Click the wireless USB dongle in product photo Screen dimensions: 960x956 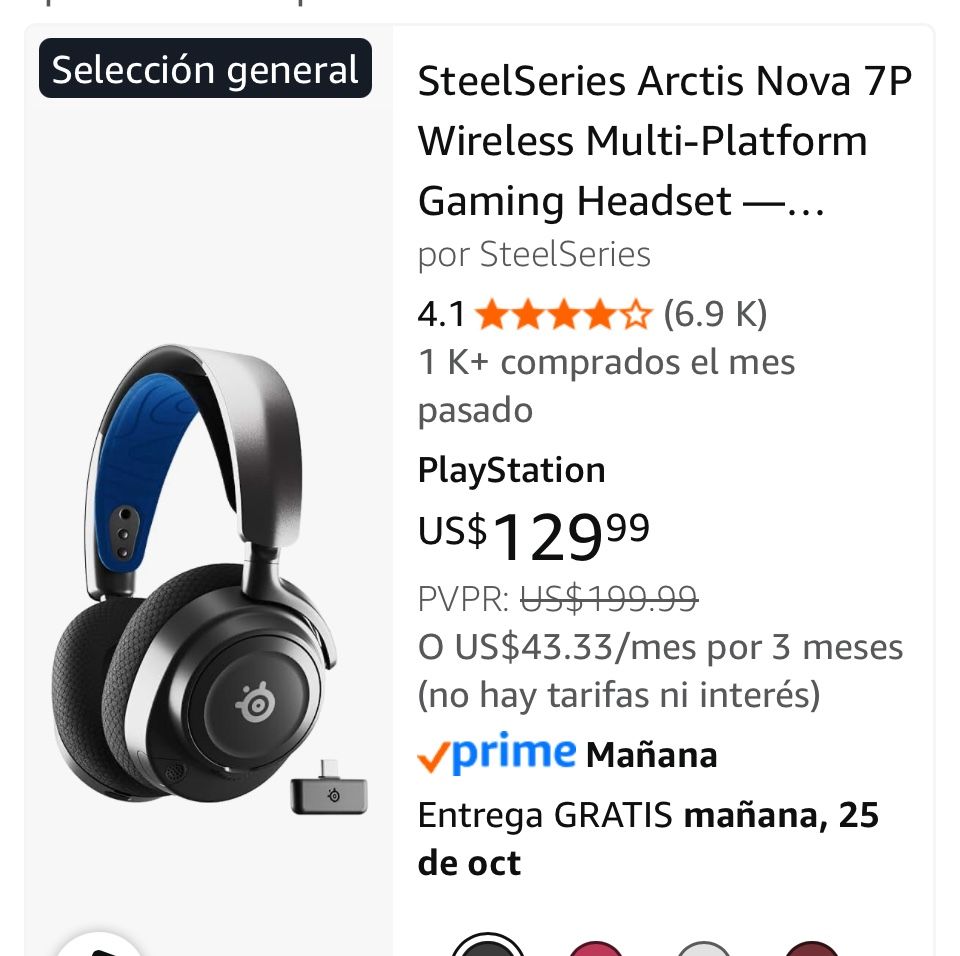click(x=330, y=795)
